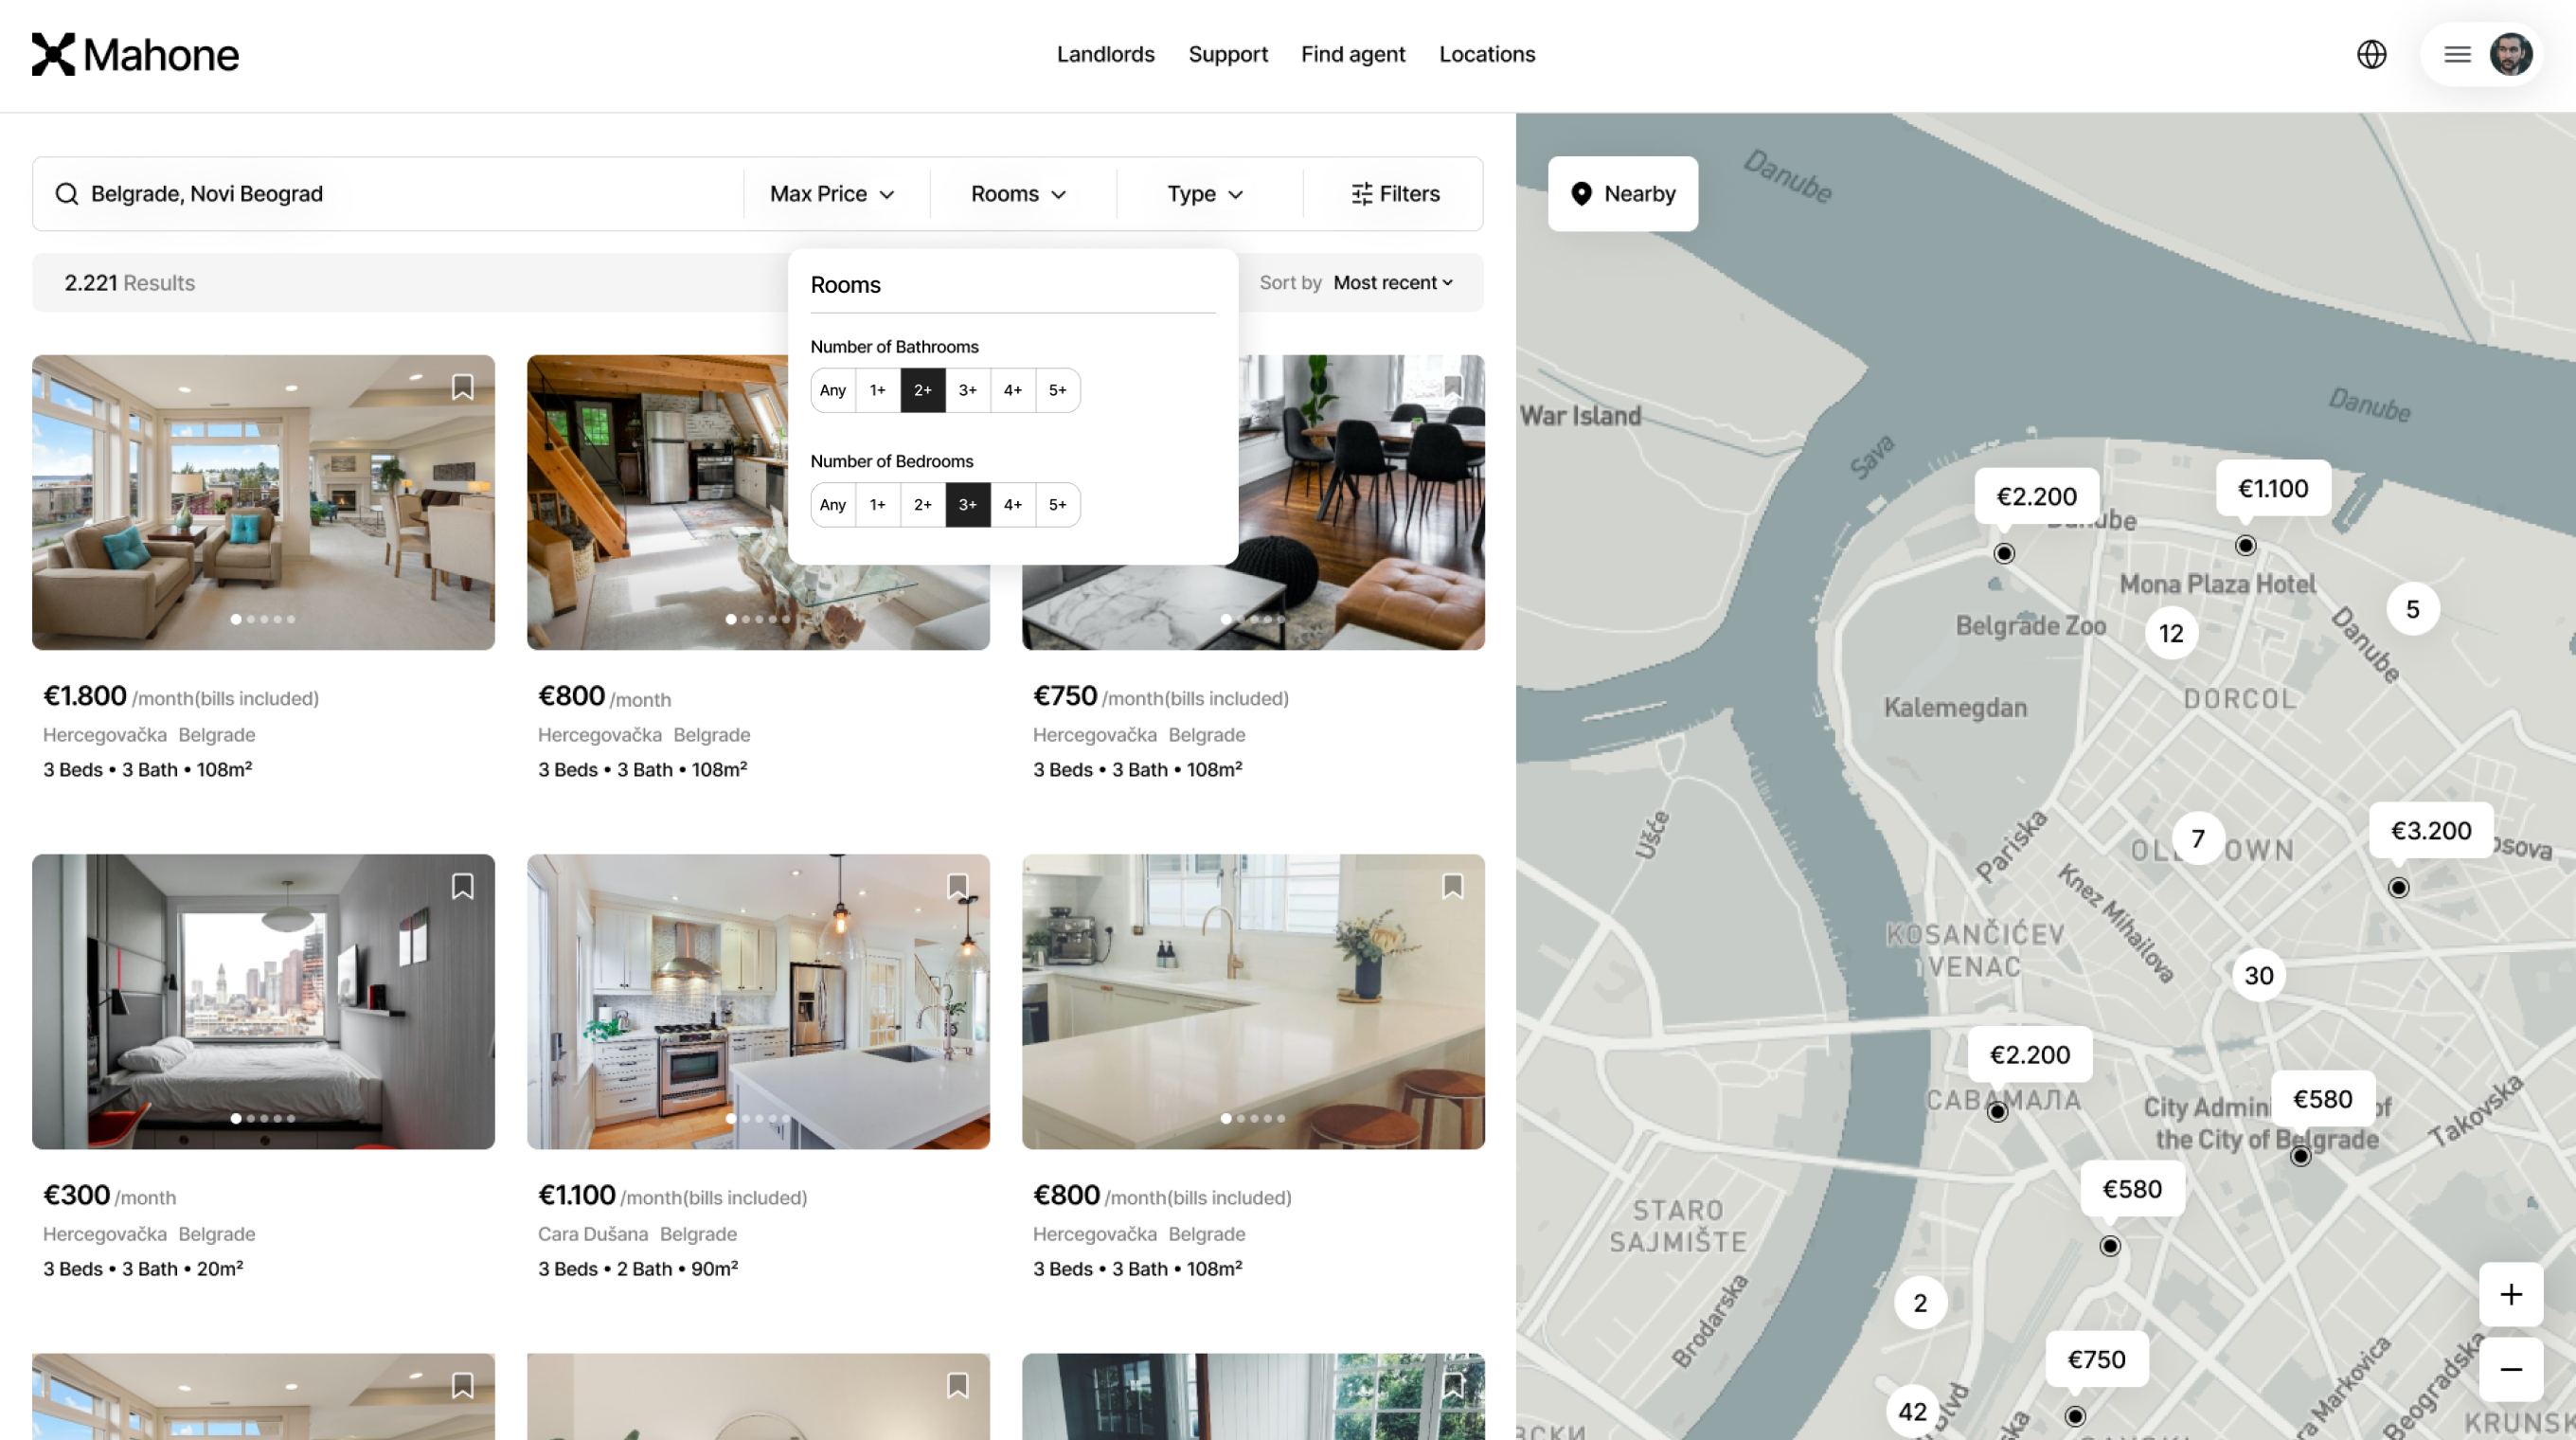Select 3+ bathrooms option
The image size is (2576, 1440).
pos(967,390)
